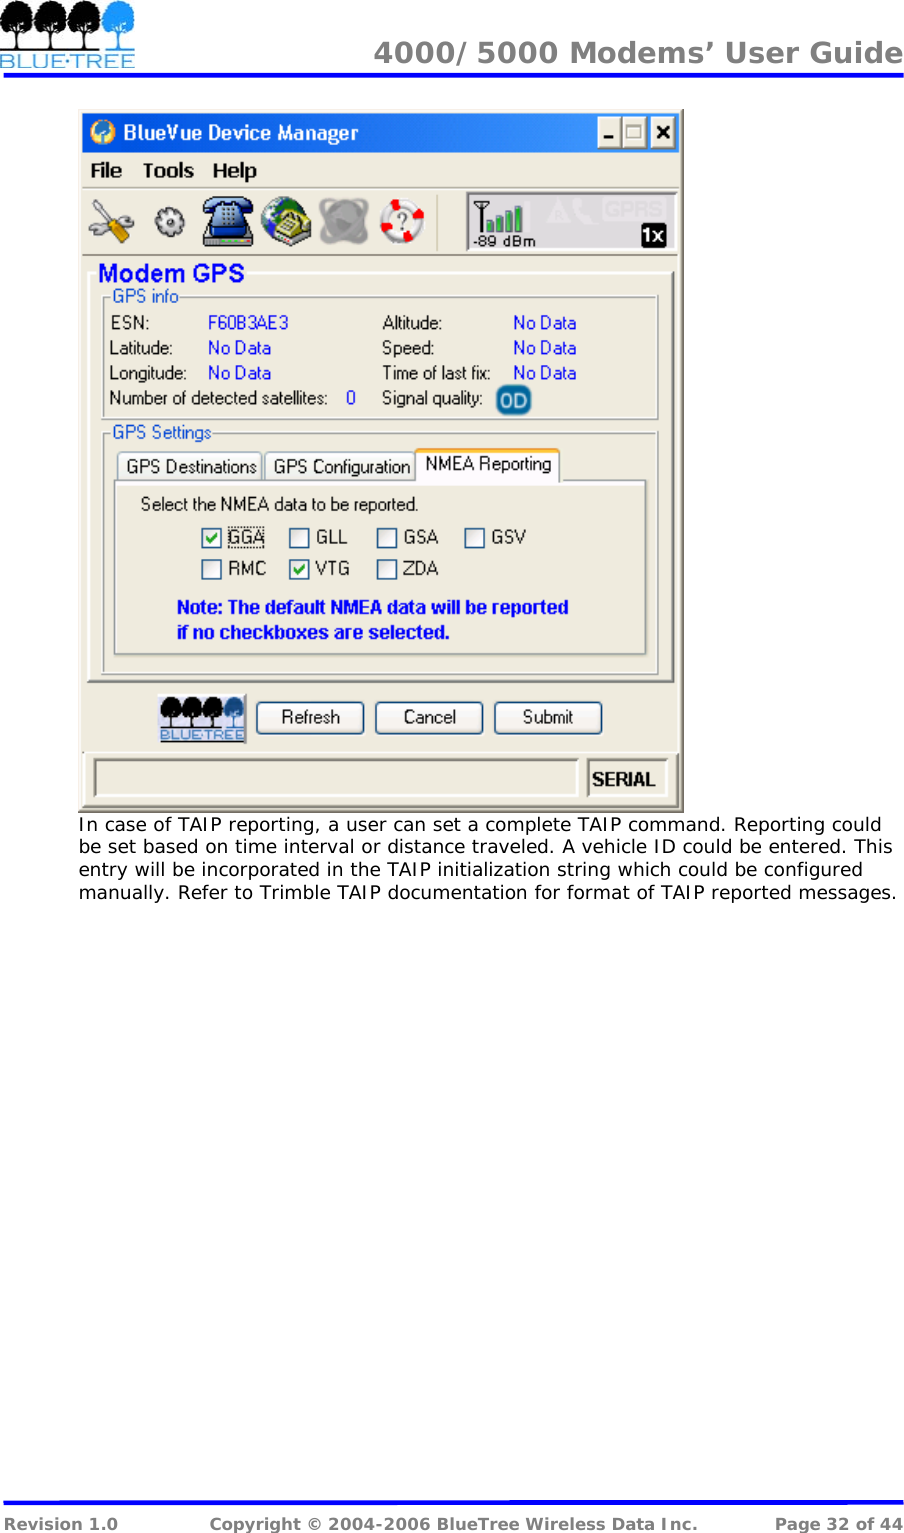904x1533 pixels.
Task: Submit the NMEA reporting settings
Action: (547, 717)
